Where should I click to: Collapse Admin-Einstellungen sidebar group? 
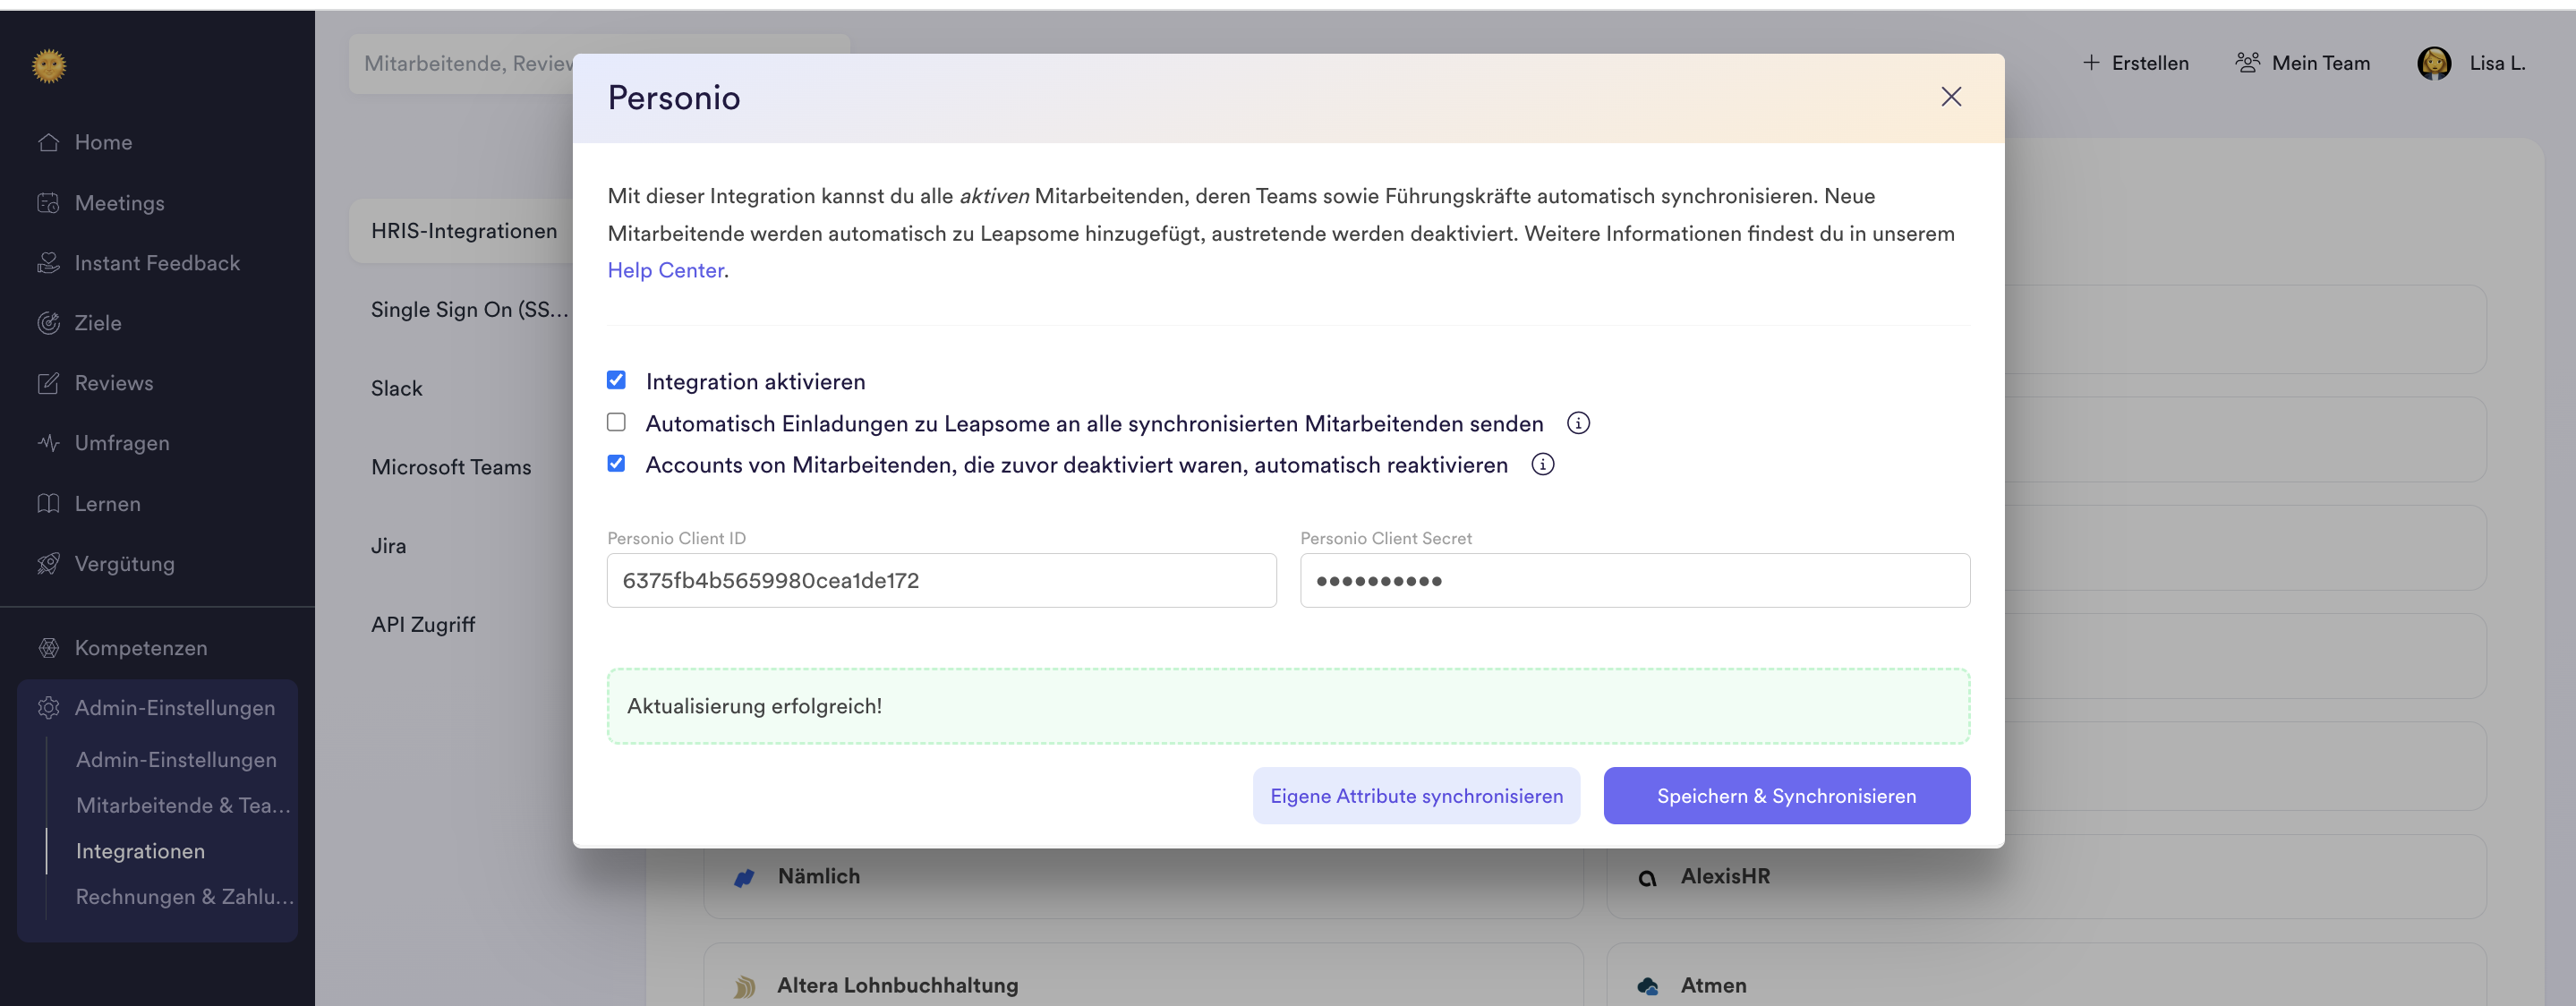(x=157, y=708)
